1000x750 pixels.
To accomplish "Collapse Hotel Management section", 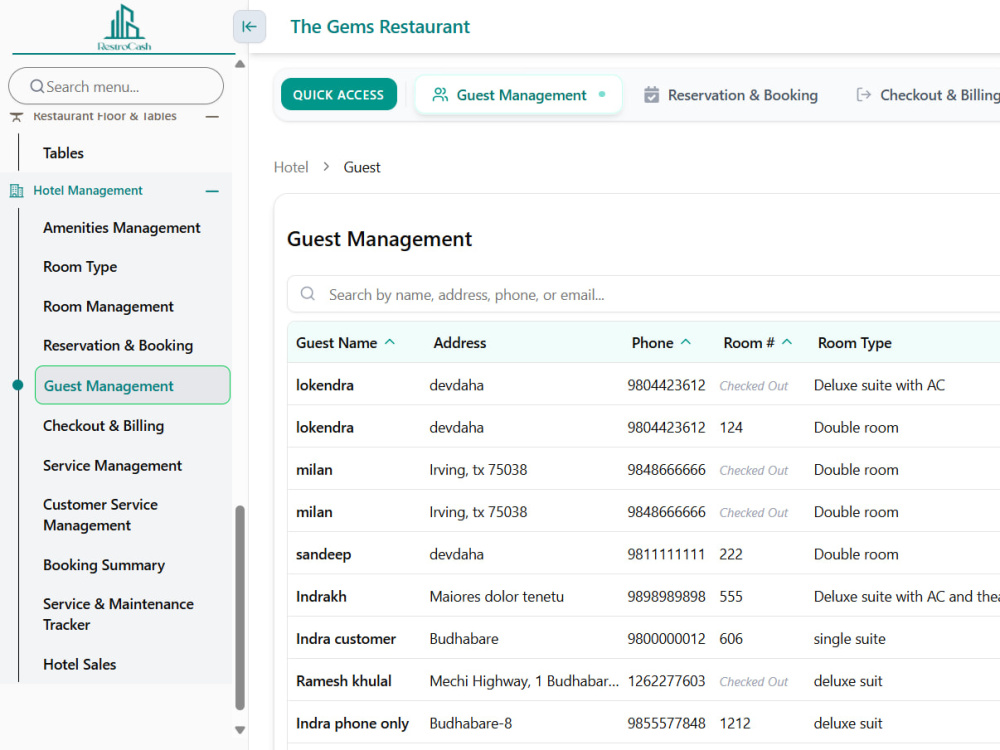I will click(x=212, y=191).
